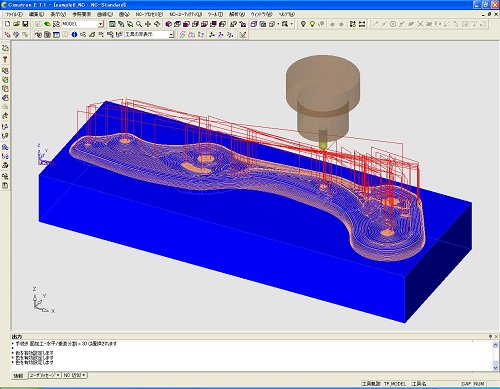The width and height of the screenshot is (500, 389).
Task: Switch to the User Messages tab in output panel
Action: click(x=45, y=375)
